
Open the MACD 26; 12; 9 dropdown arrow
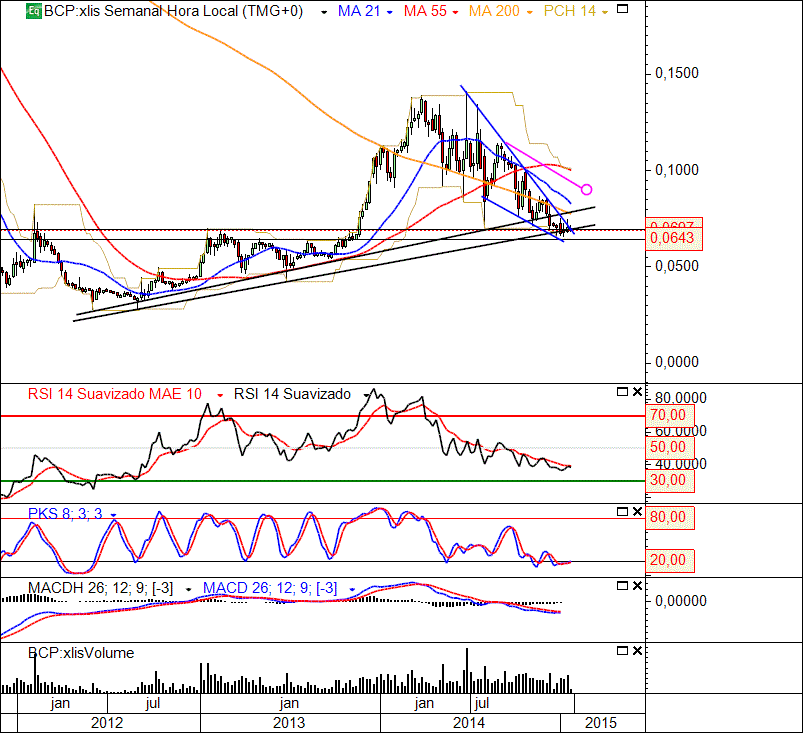tap(352, 590)
